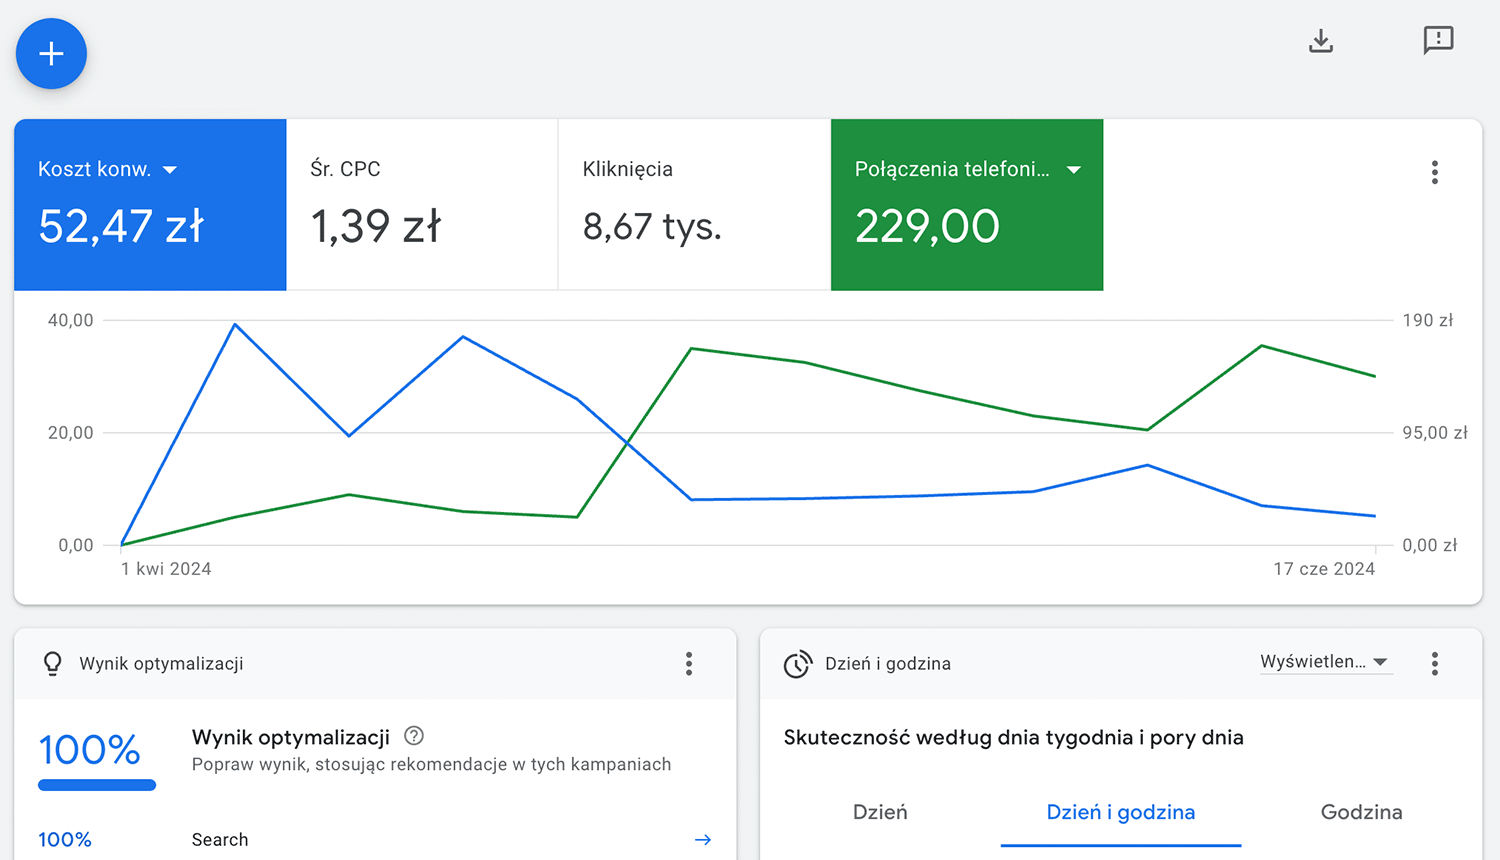Expand the Połączenia telefoni... metric dropdown
The height and width of the screenshot is (860, 1500).
tap(1074, 170)
